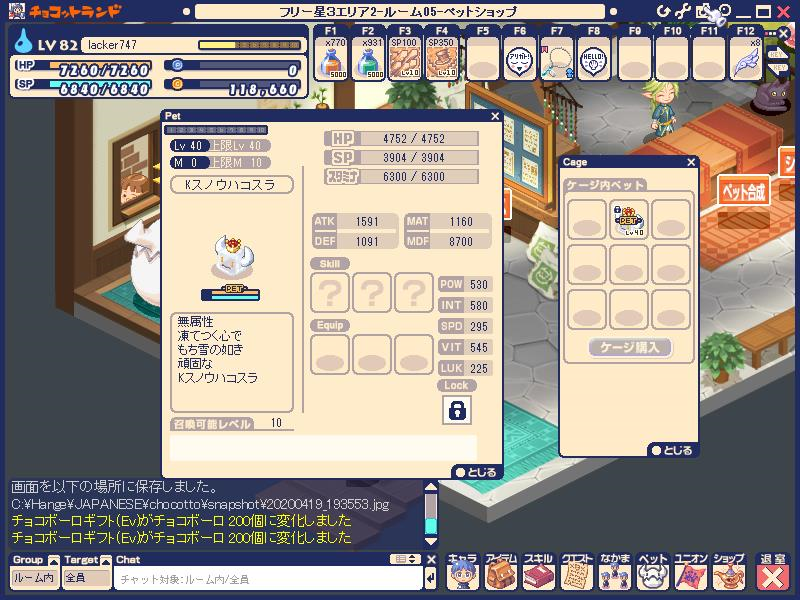Click the ケージ購入 cage purchase button

coord(630,348)
